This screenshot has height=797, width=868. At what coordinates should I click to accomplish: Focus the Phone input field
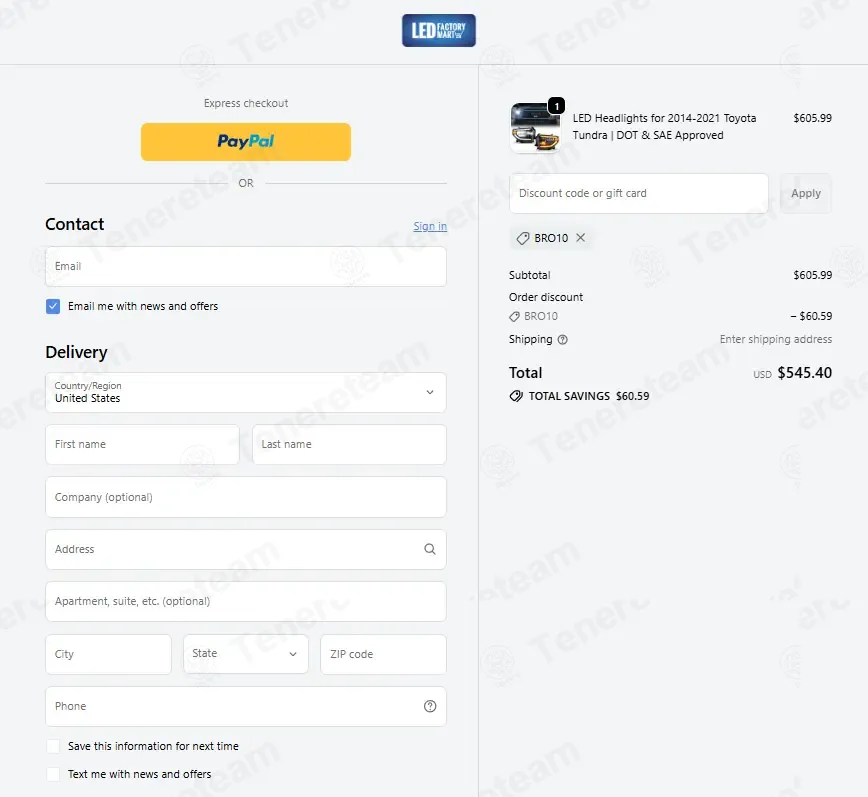(x=246, y=706)
